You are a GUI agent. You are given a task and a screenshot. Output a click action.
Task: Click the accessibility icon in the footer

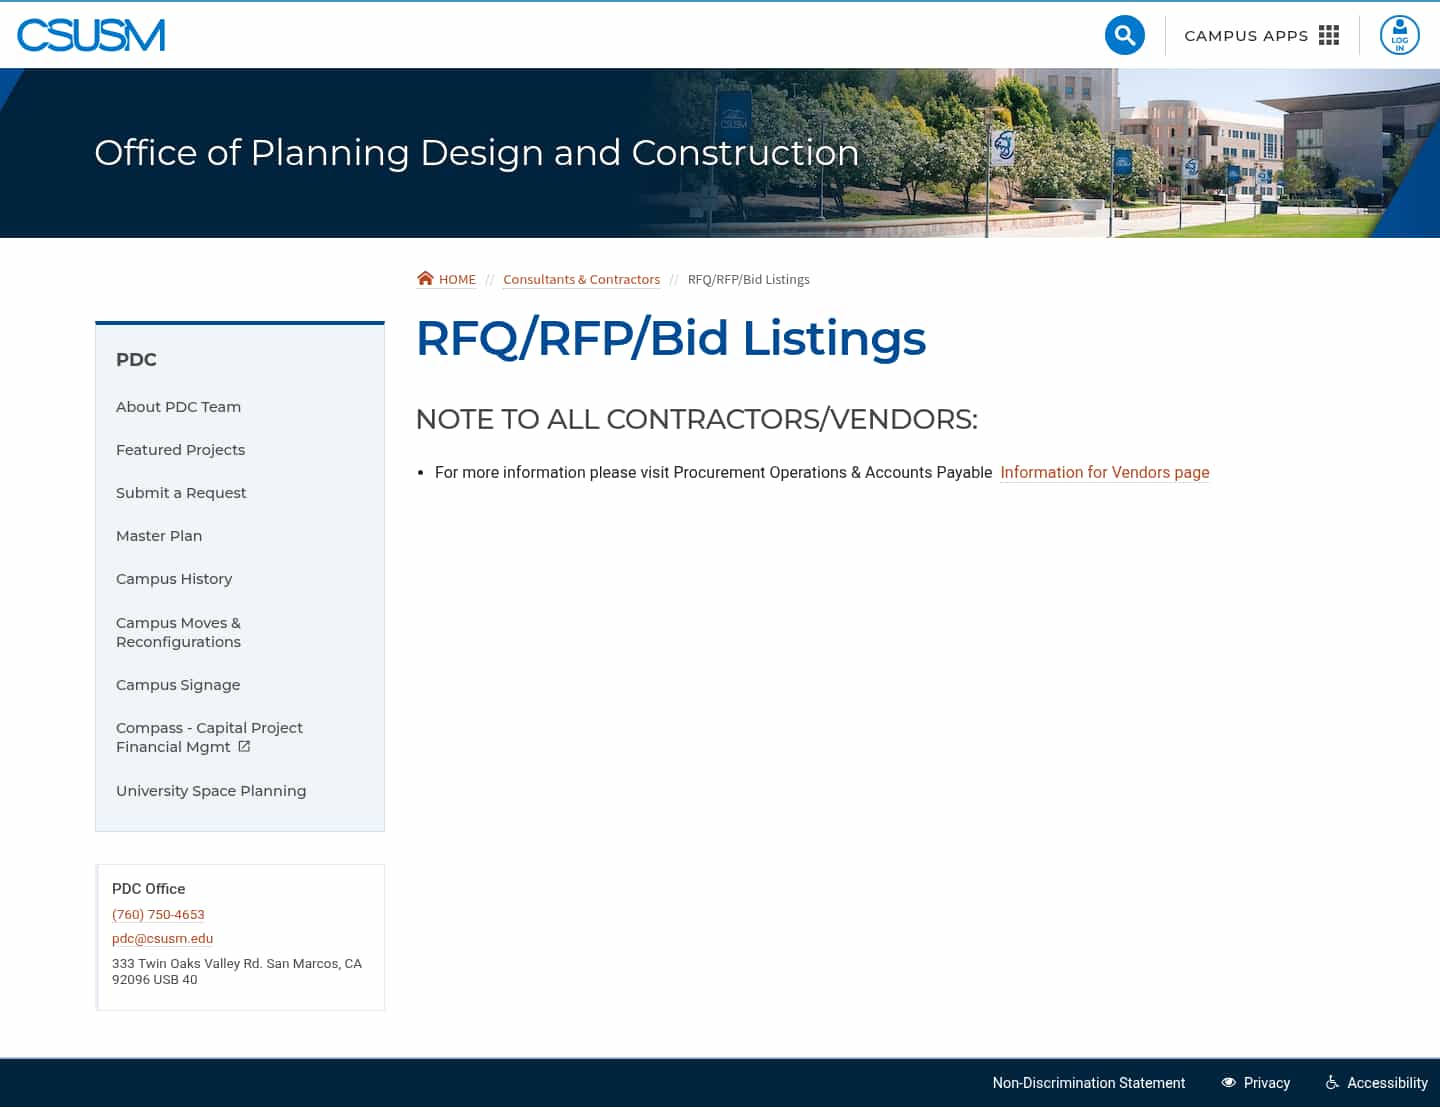(1332, 1082)
